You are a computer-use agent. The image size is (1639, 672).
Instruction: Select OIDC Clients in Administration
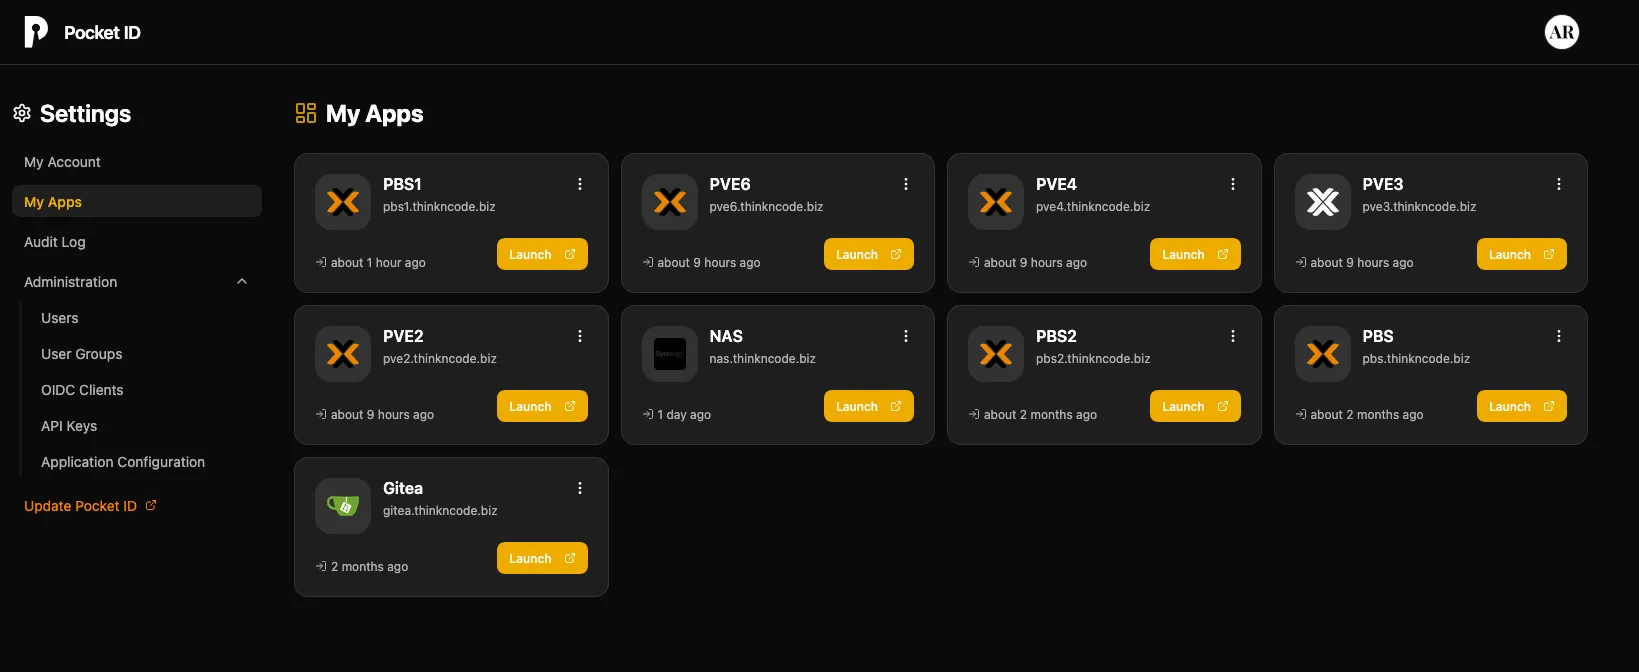[x=82, y=390]
